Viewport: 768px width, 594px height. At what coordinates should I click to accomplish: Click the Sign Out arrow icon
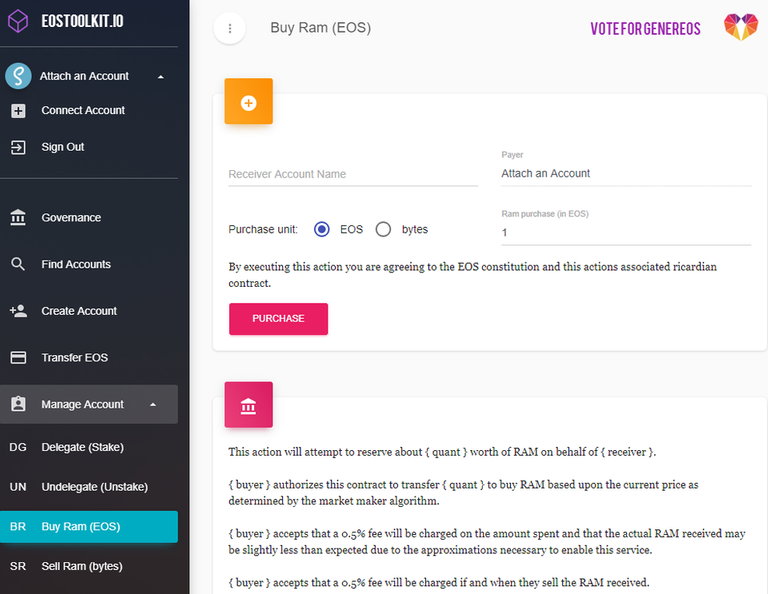pos(18,147)
